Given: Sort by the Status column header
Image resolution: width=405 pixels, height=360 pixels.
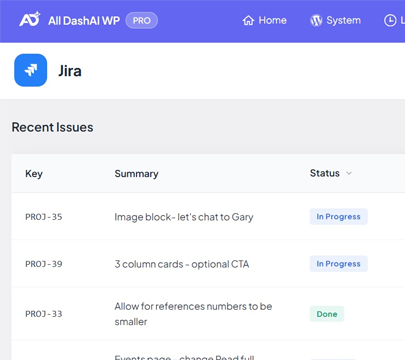Looking at the screenshot, I should click(x=325, y=173).
